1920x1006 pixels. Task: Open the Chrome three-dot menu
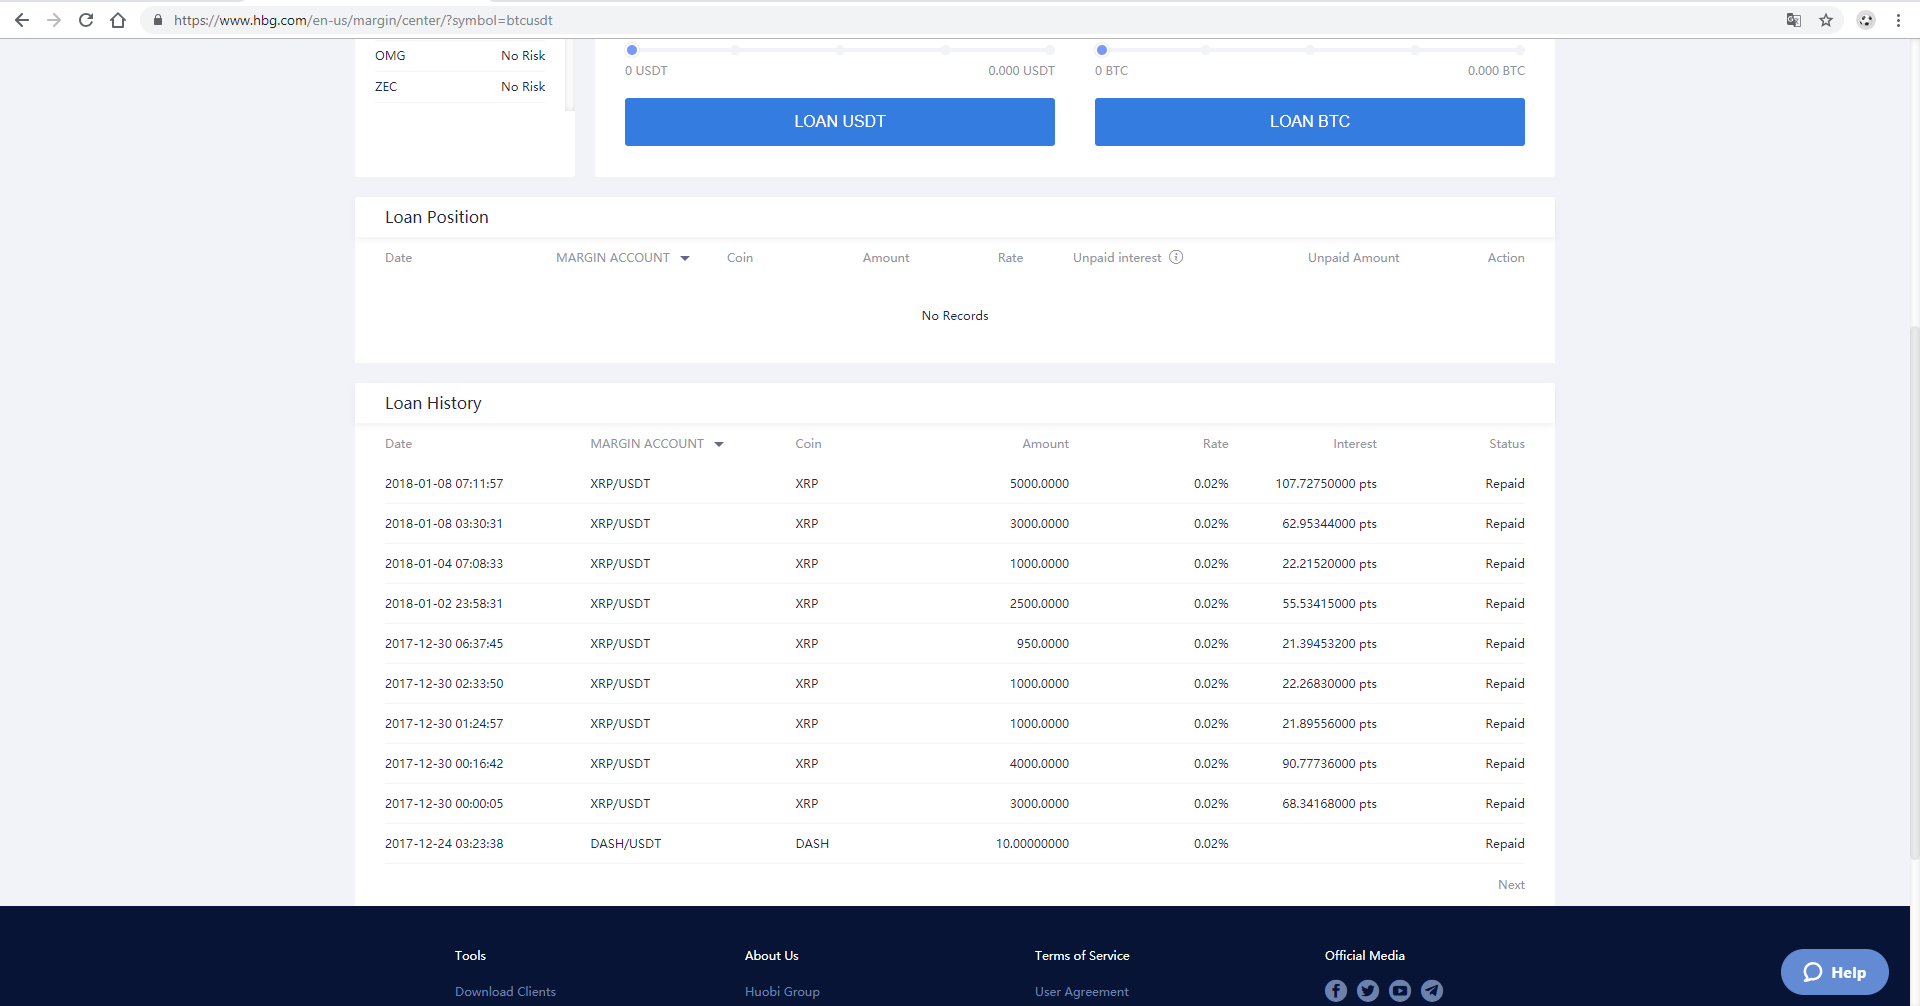coord(1898,20)
